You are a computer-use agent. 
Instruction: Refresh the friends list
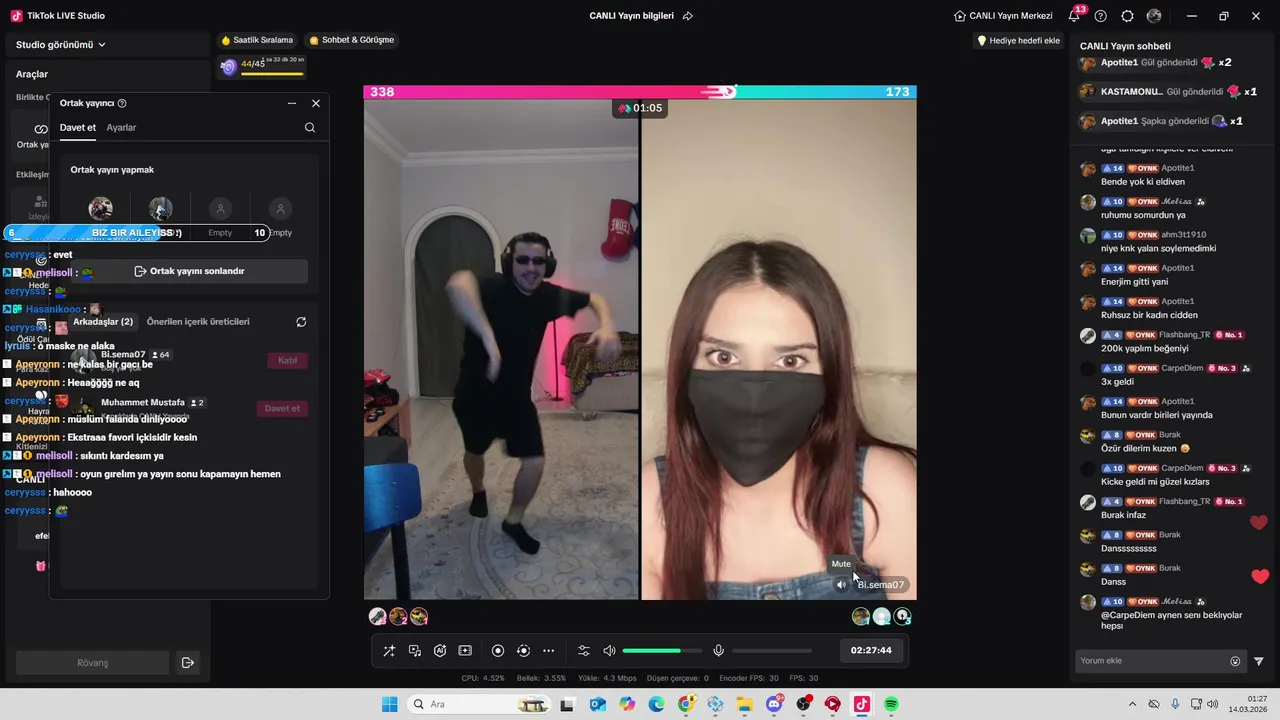(301, 322)
